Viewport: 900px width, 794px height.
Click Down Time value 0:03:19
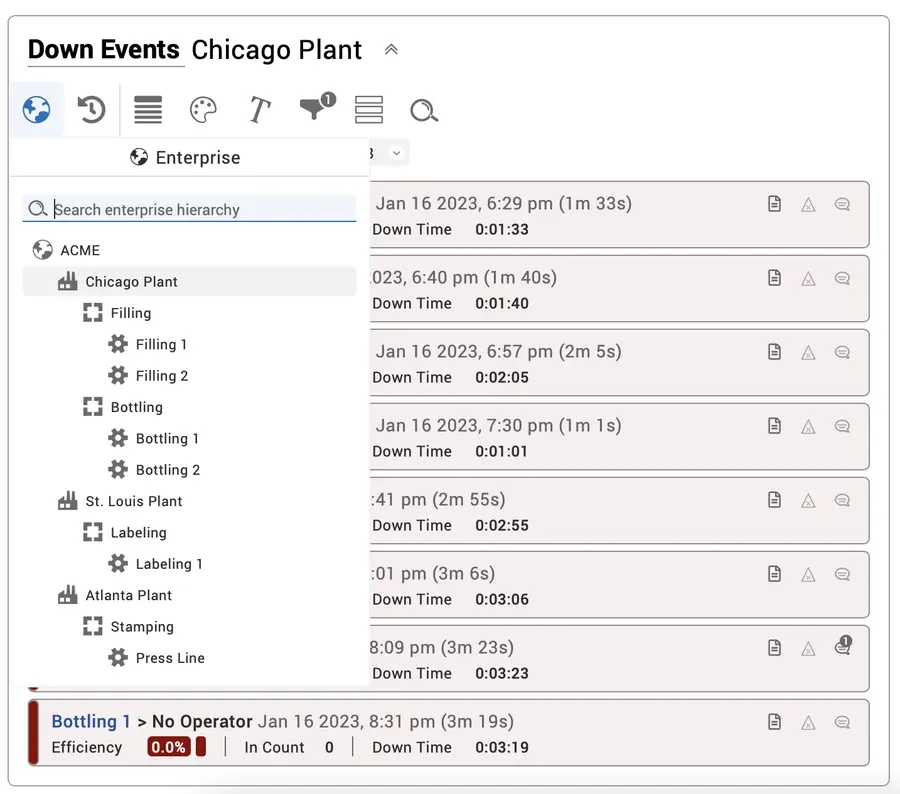coord(502,747)
